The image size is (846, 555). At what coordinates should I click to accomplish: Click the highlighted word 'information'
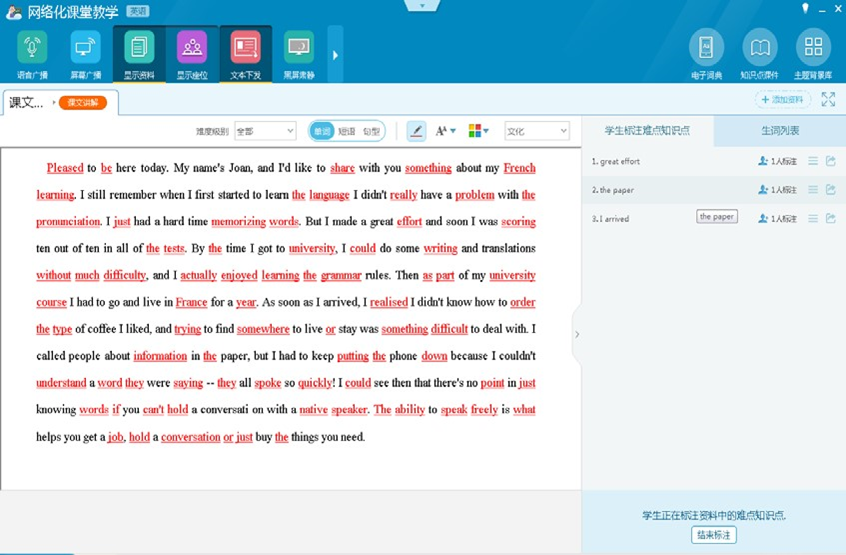(160, 356)
